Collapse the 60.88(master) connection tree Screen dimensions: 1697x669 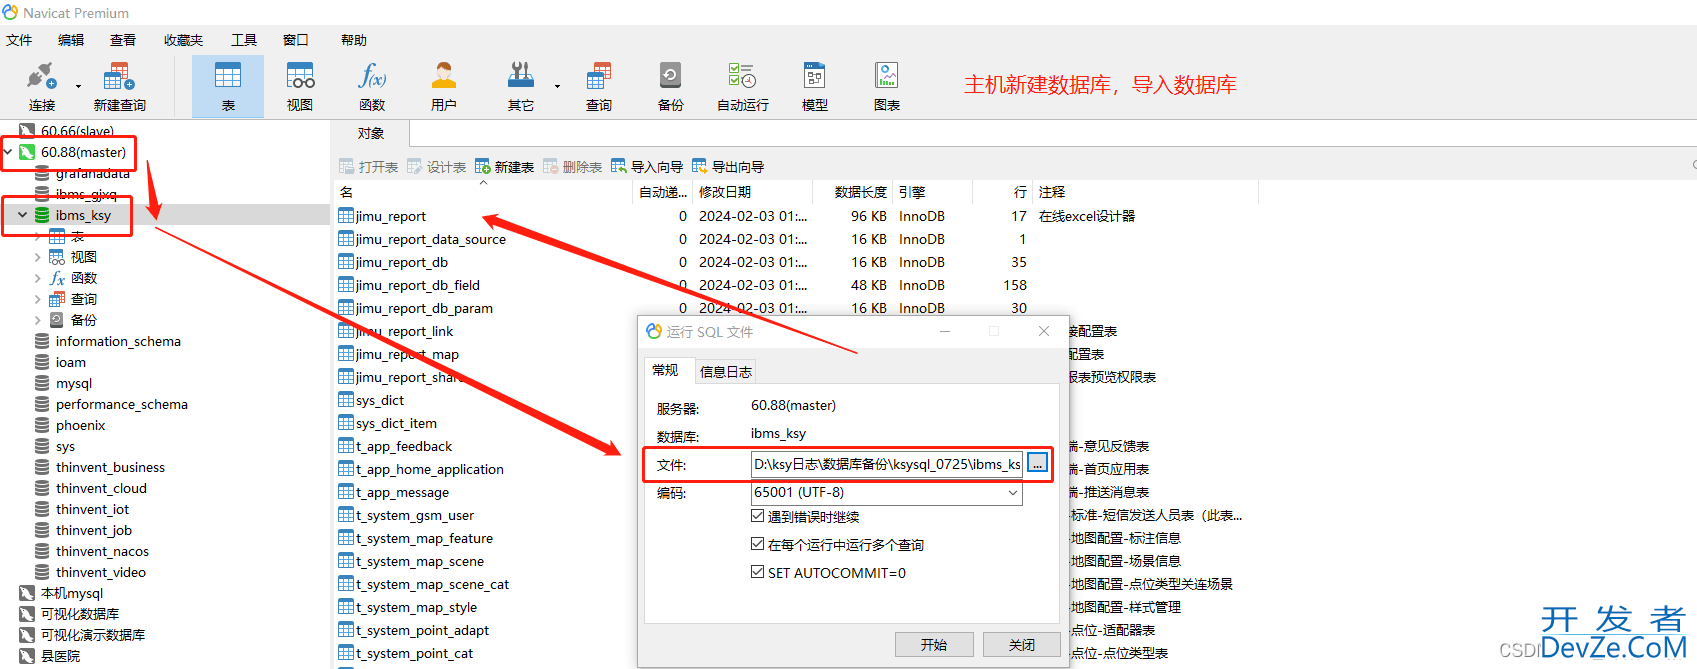[x=8, y=152]
